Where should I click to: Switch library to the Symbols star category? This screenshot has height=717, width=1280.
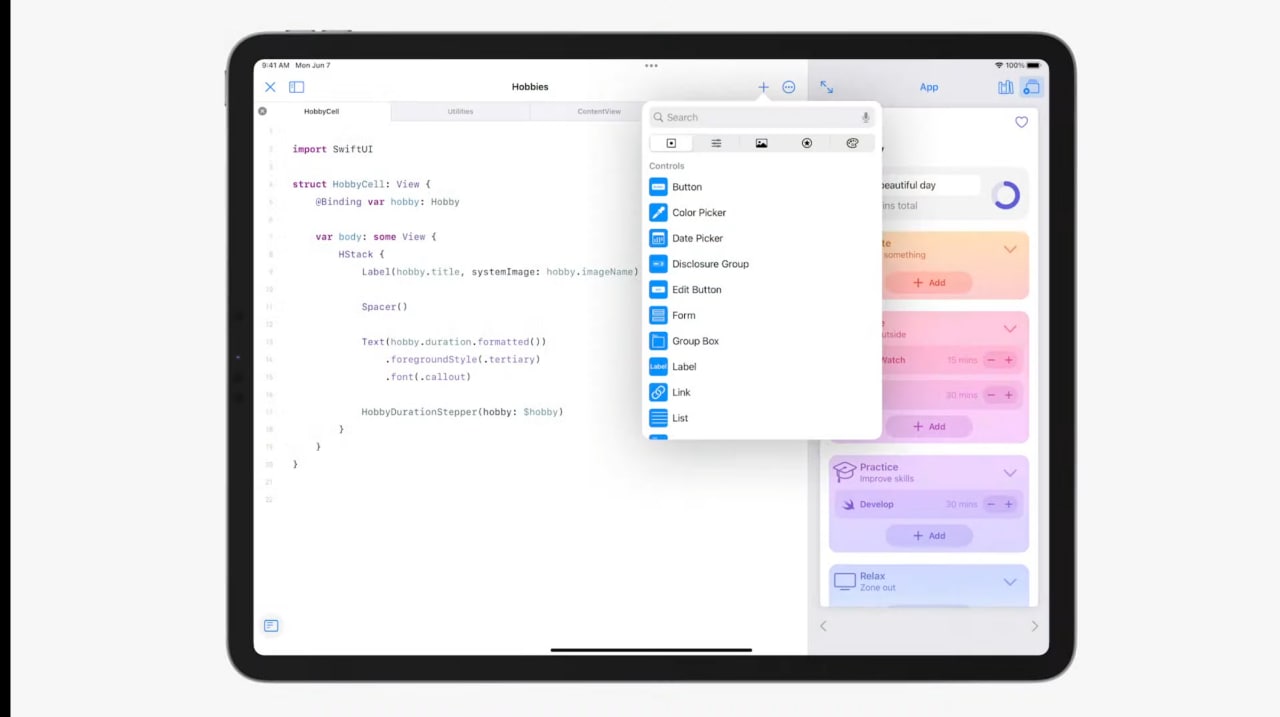(x=807, y=143)
